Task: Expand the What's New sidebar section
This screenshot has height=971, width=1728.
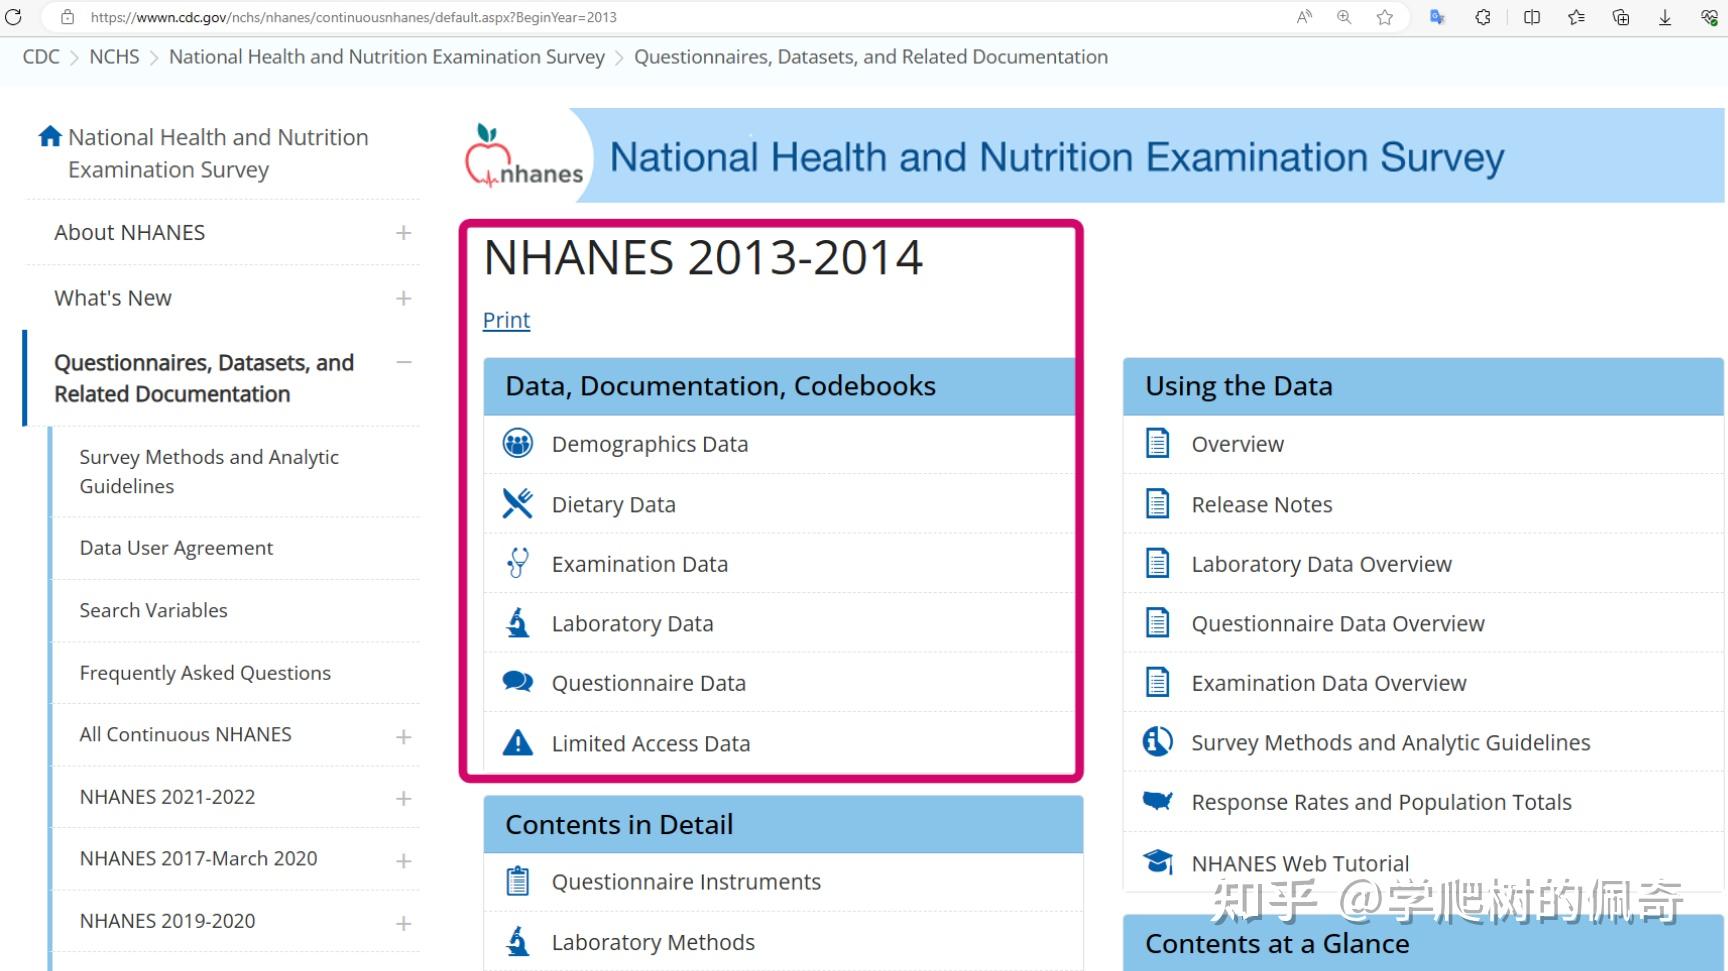Action: coord(404,298)
